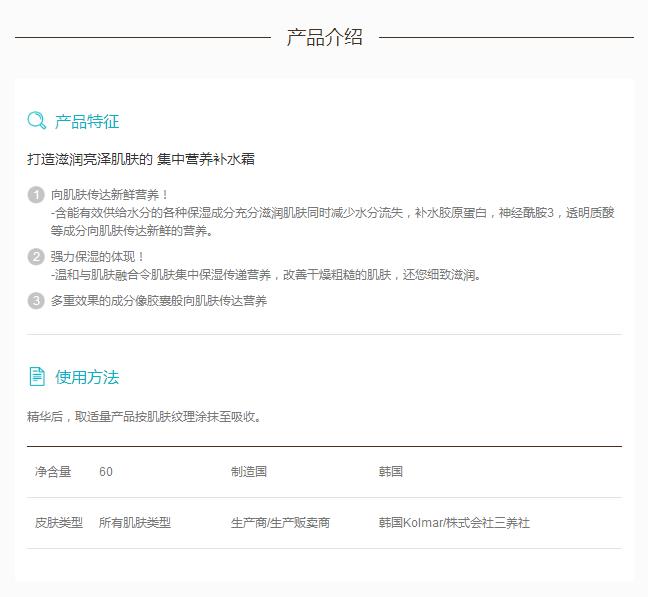
Task: Click the 所有肌肤类型 value
Action: click(x=135, y=523)
